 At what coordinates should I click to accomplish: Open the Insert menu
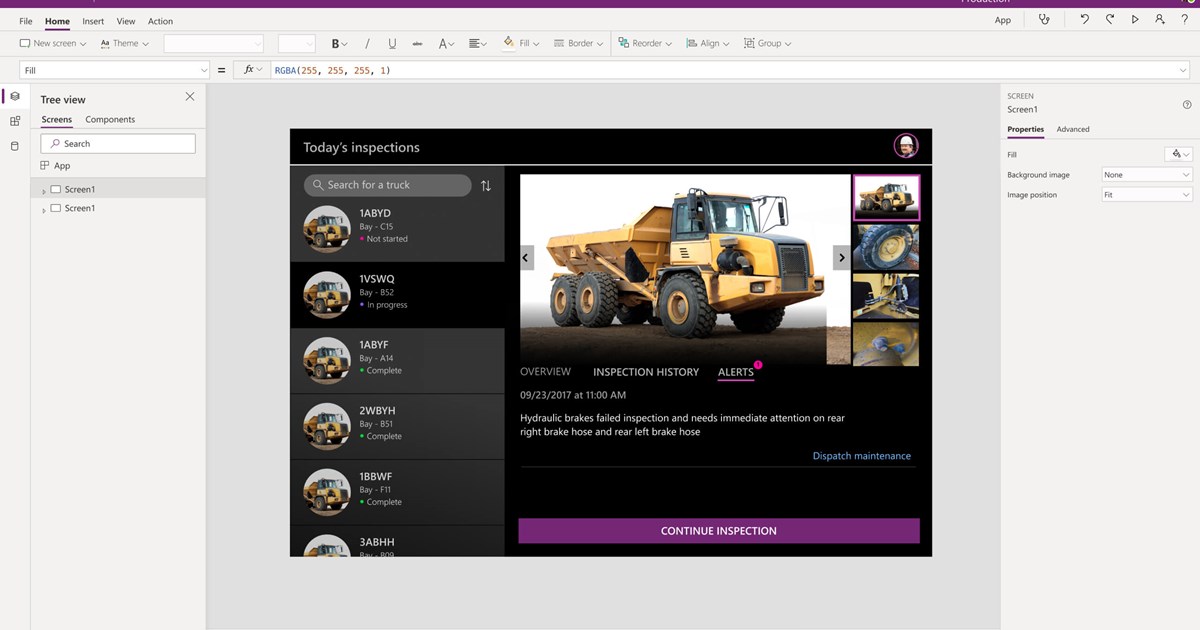(x=93, y=21)
